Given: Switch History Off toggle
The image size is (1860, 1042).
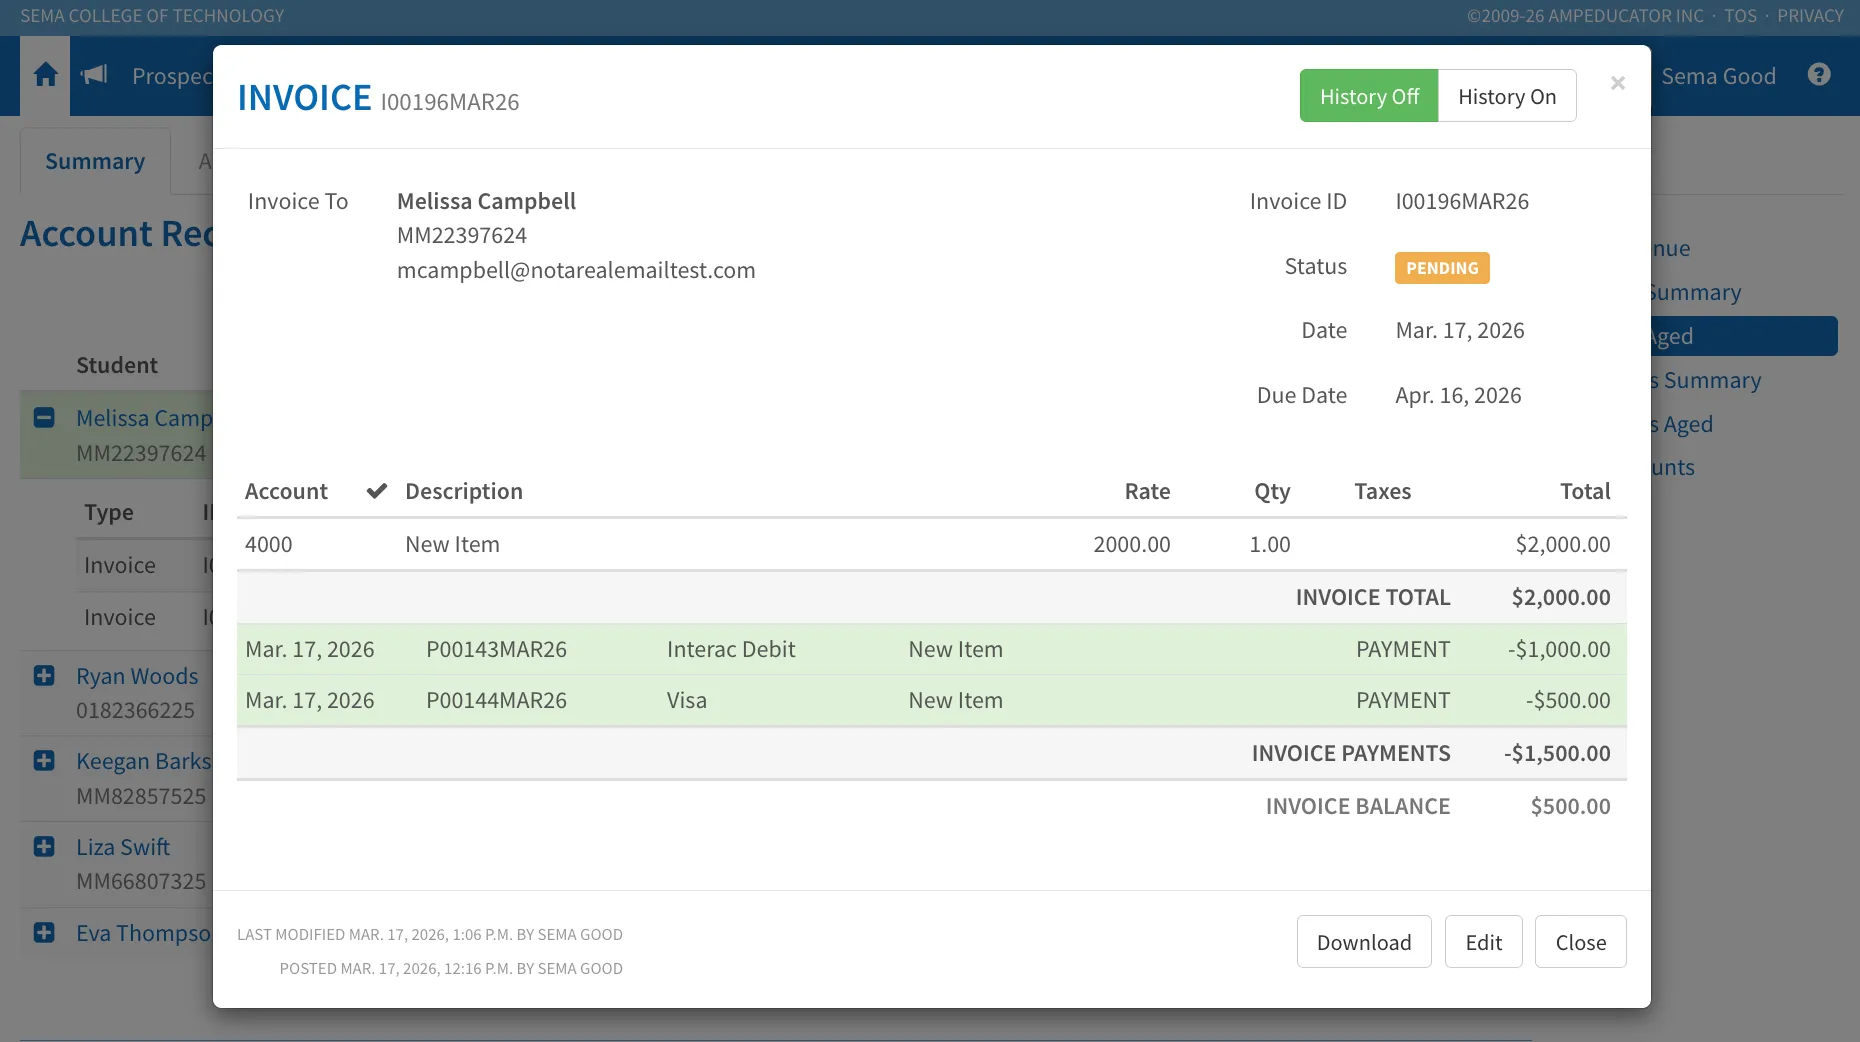Looking at the screenshot, I should [1369, 96].
